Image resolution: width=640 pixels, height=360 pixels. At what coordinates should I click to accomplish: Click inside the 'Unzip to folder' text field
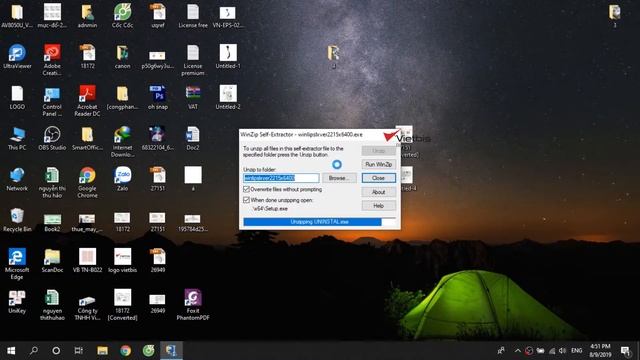click(x=281, y=178)
